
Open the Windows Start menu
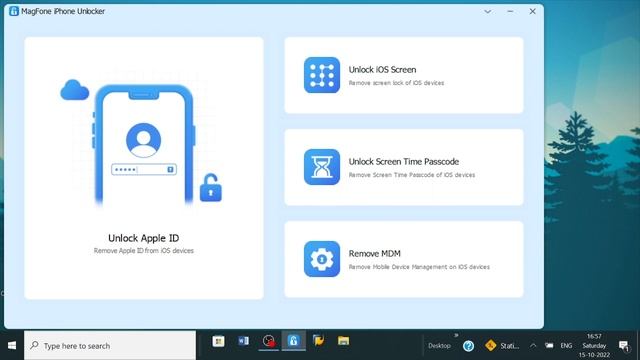point(12,345)
